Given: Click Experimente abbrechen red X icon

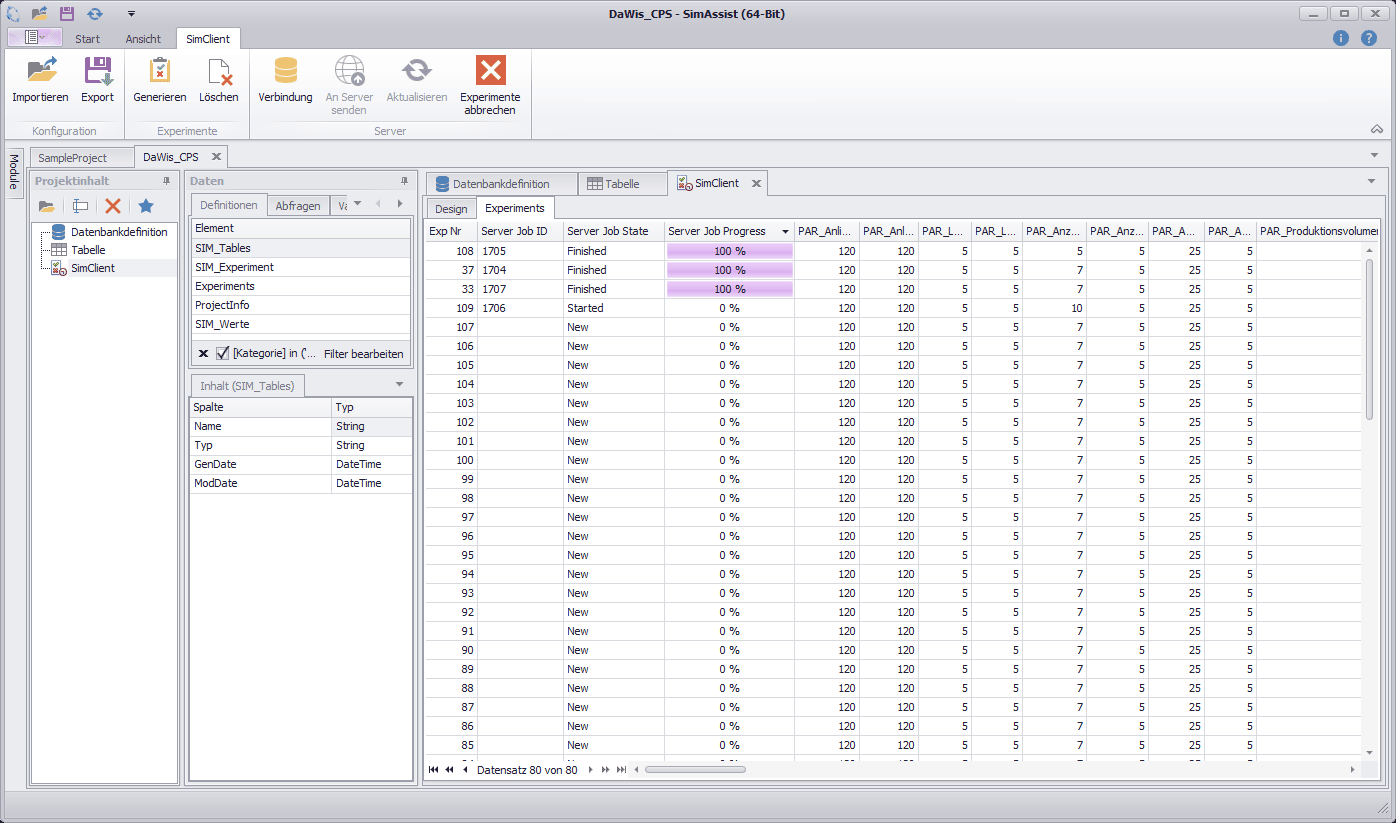Looking at the screenshot, I should (x=490, y=70).
